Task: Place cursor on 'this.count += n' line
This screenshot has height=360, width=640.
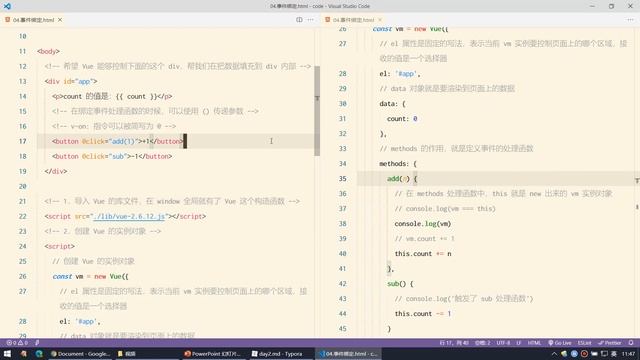Action: [423, 254]
